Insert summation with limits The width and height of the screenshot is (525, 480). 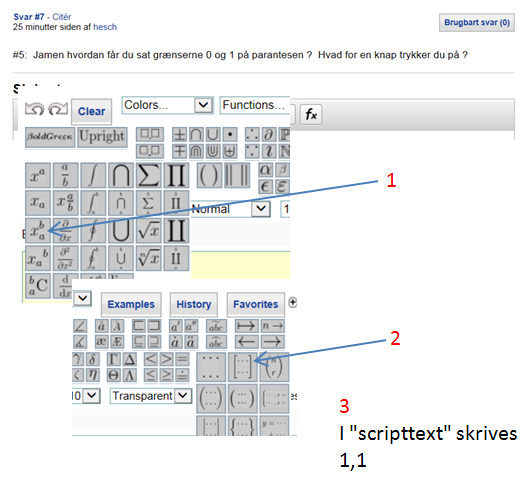[x=149, y=203]
